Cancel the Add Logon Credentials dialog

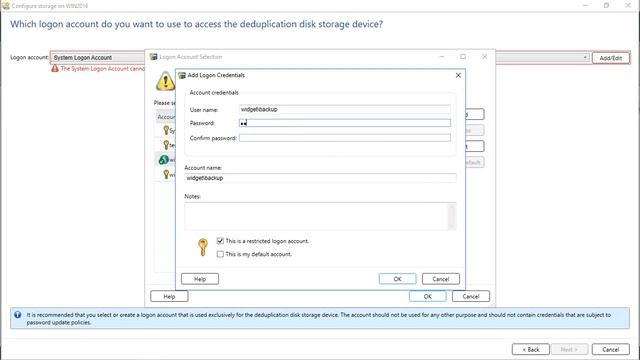[x=440, y=279]
